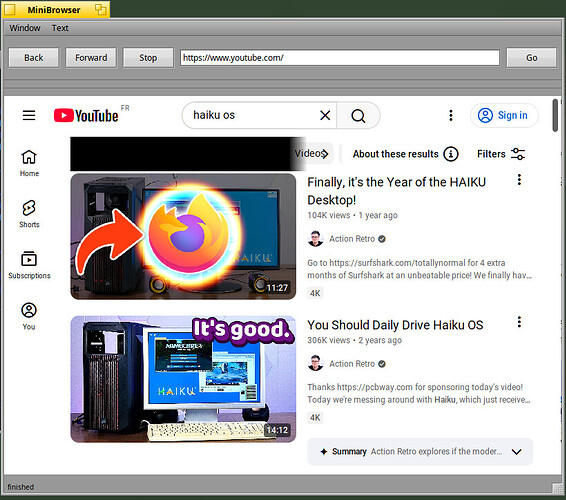Image resolution: width=566 pixels, height=500 pixels.
Task: Open Subscriptions in sidebar
Action: coord(29,265)
